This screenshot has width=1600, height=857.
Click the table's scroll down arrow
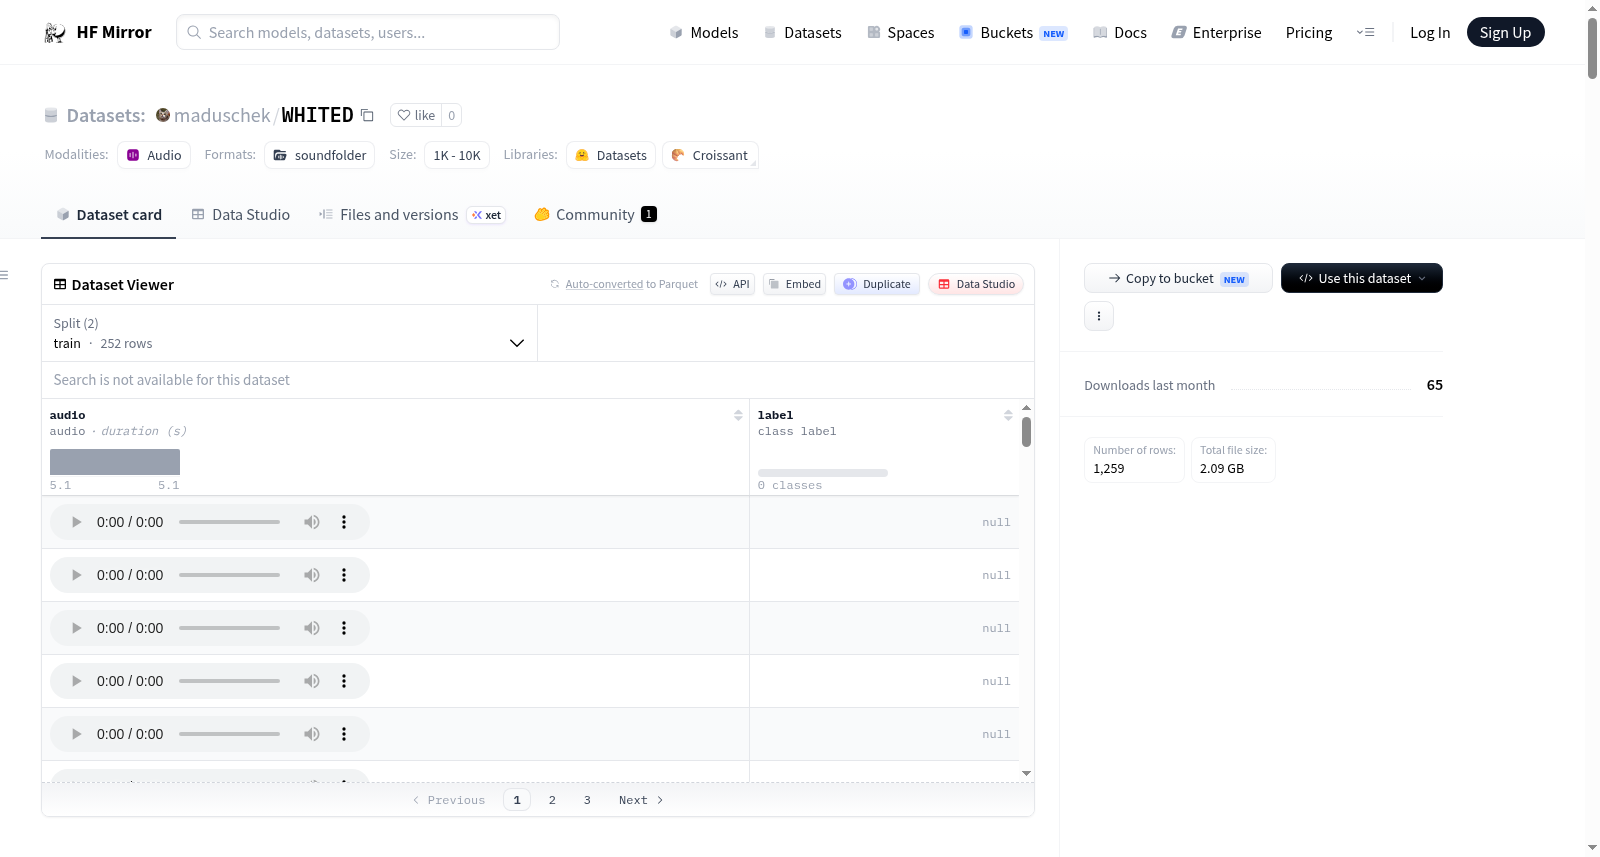pyautogui.click(x=1026, y=773)
